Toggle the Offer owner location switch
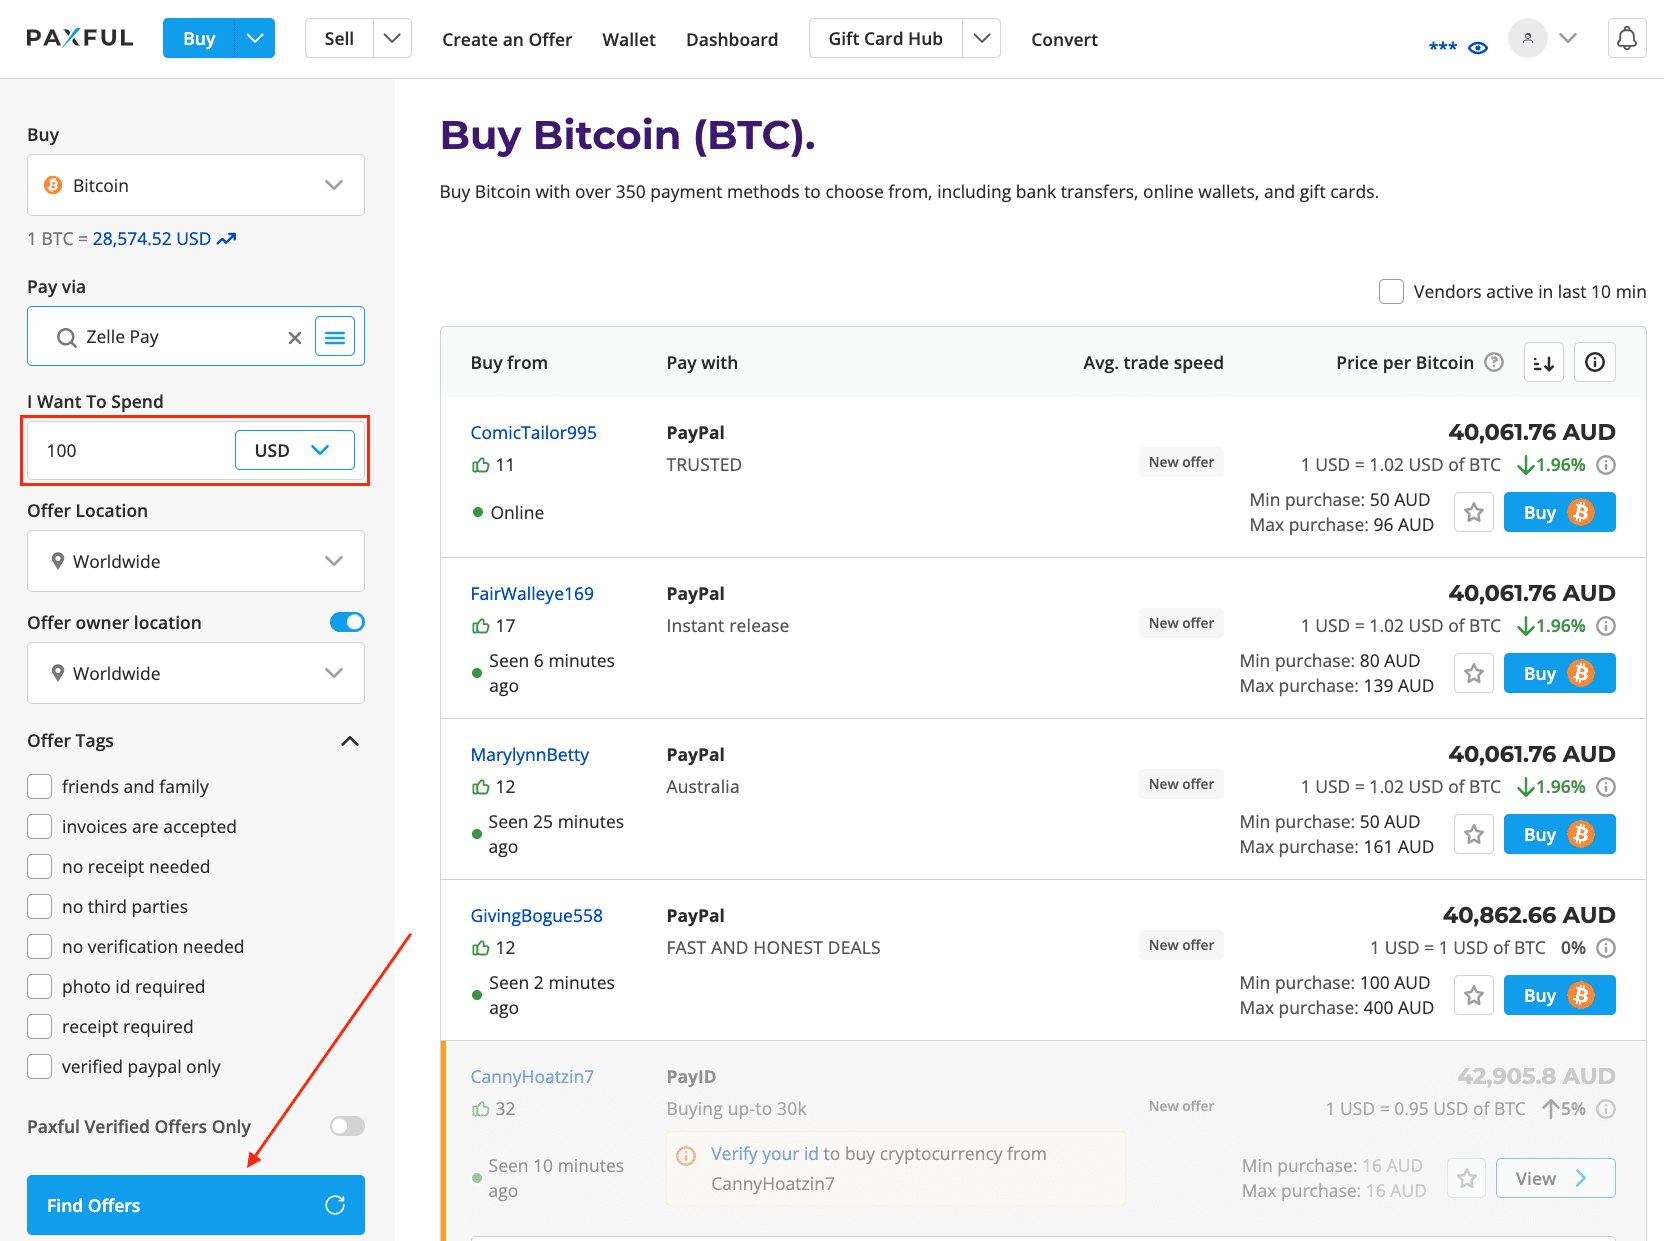The width and height of the screenshot is (1664, 1241). point(347,623)
